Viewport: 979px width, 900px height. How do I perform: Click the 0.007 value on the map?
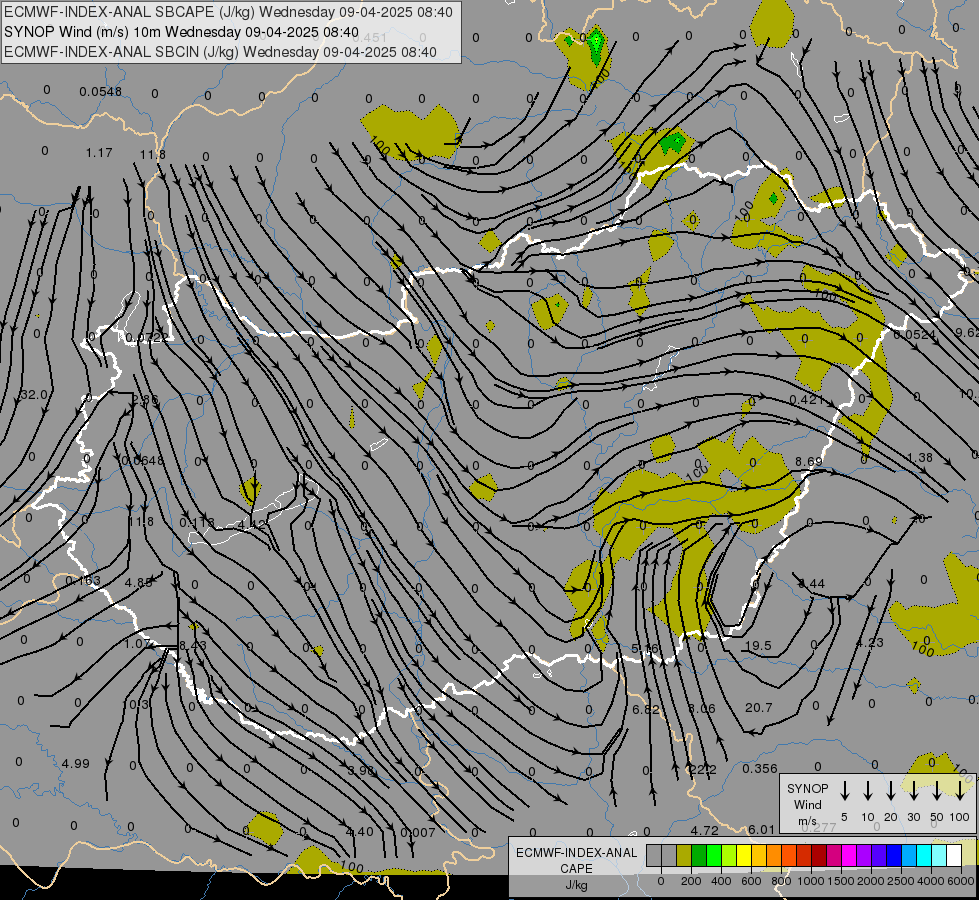418,833
